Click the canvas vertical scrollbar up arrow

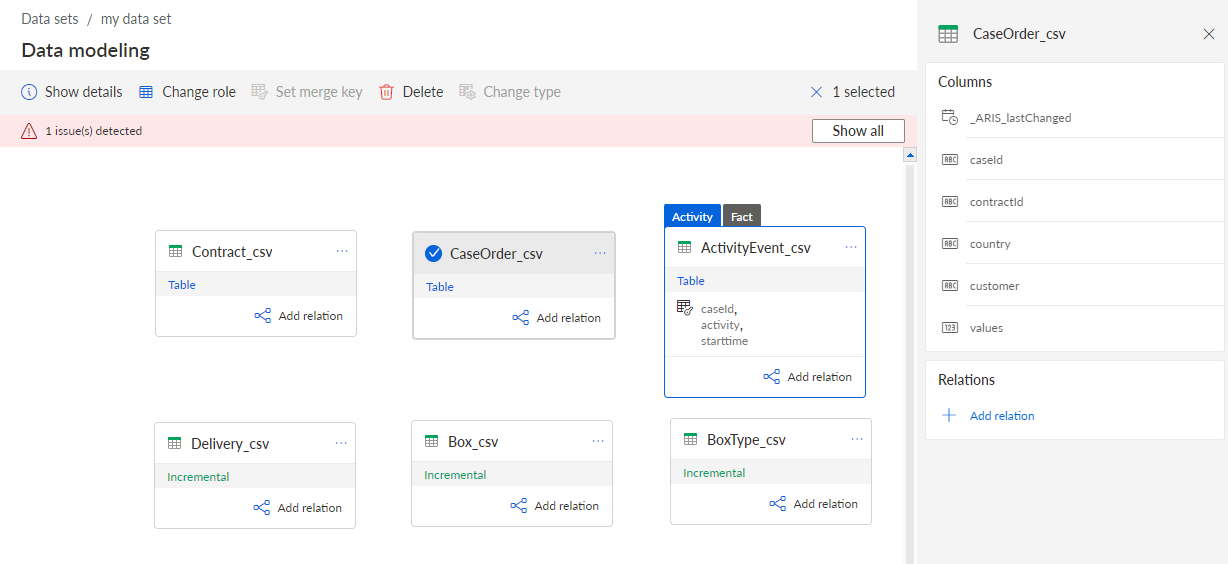click(x=910, y=155)
